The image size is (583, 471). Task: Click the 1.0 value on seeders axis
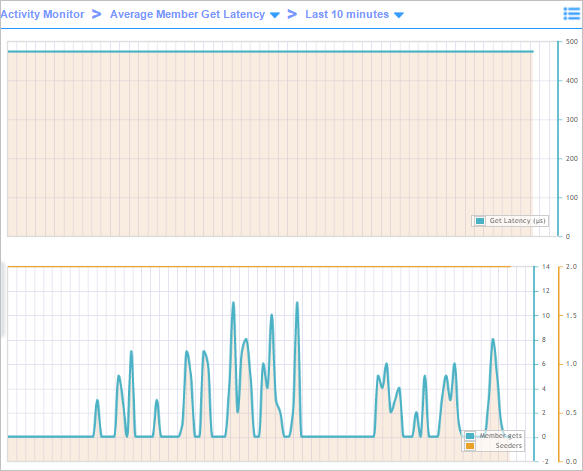pyautogui.click(x=571, y=364)
